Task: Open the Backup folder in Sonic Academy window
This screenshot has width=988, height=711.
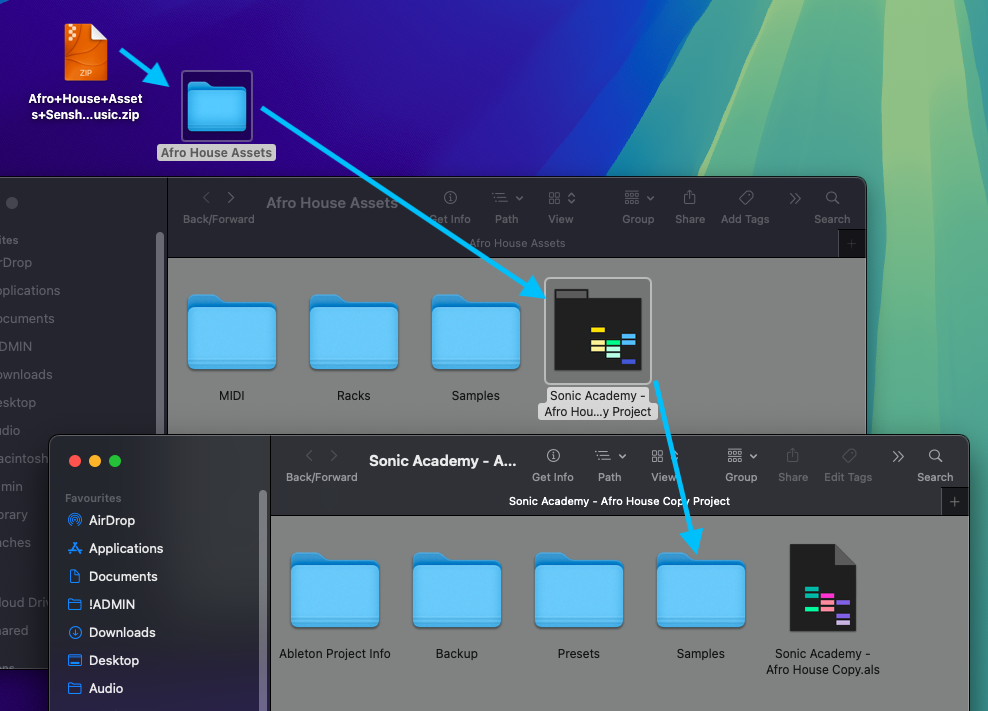Action: pos(457,590)
